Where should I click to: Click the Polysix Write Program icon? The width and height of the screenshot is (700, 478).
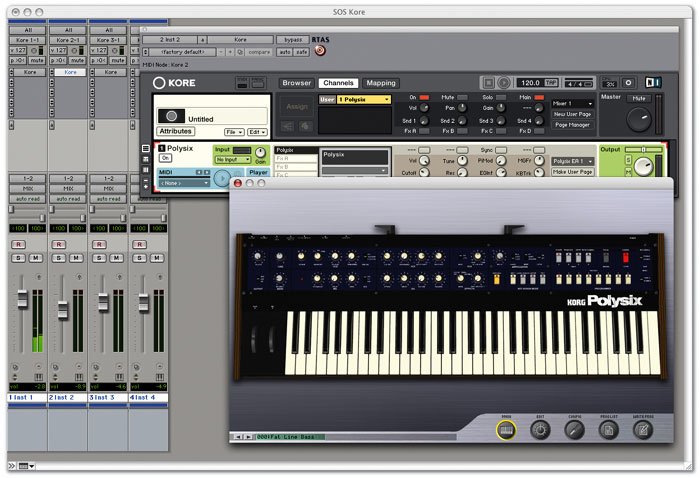643,430
